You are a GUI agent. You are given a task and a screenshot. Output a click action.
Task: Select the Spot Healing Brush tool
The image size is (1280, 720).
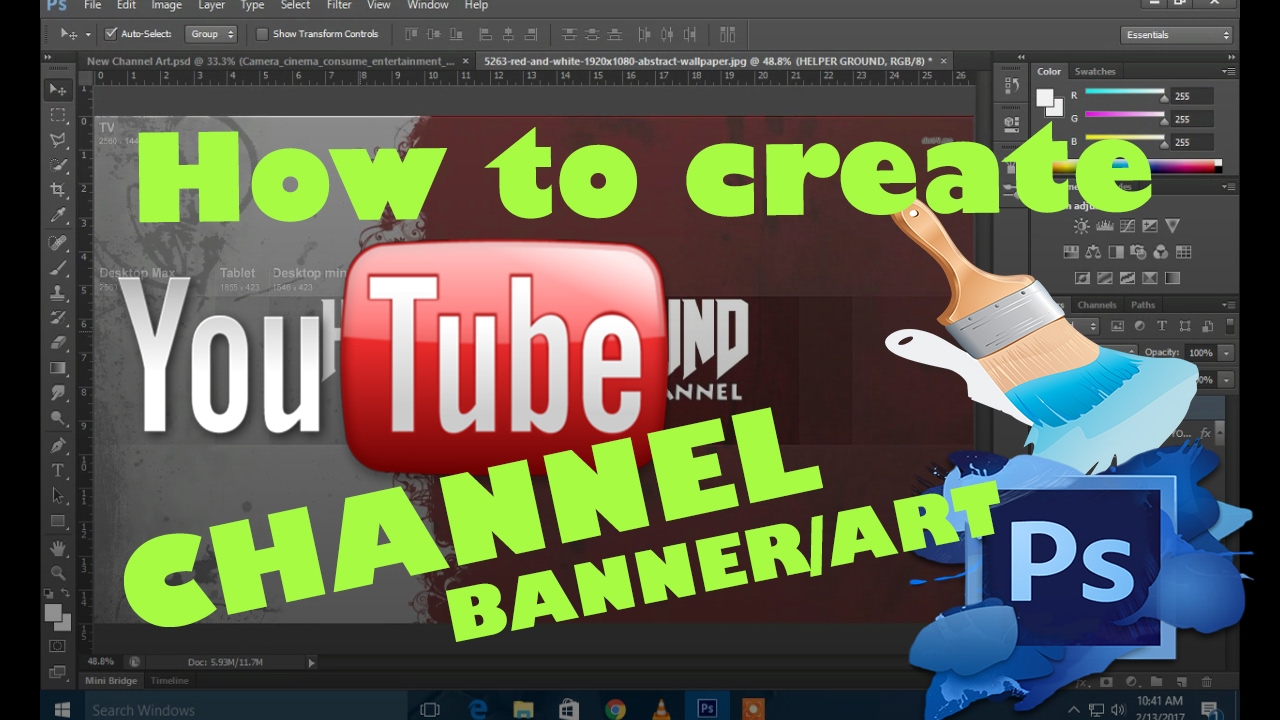tap(58, 243)
